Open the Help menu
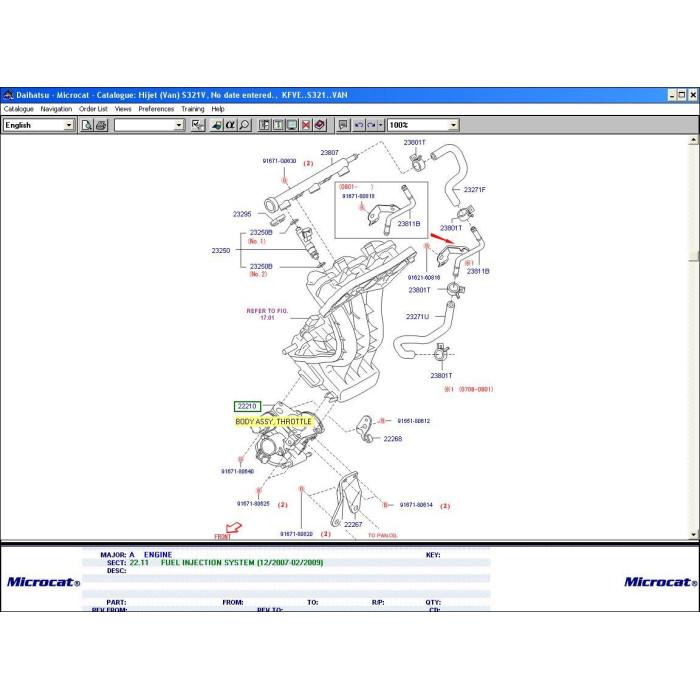Screen dimensions: 700x700 click(218, 109)
